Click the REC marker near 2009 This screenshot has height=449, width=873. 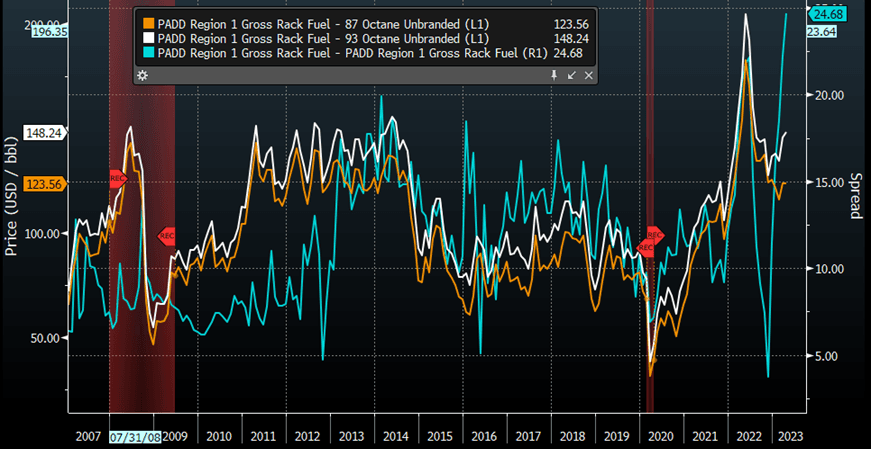(x=166, y=236)
